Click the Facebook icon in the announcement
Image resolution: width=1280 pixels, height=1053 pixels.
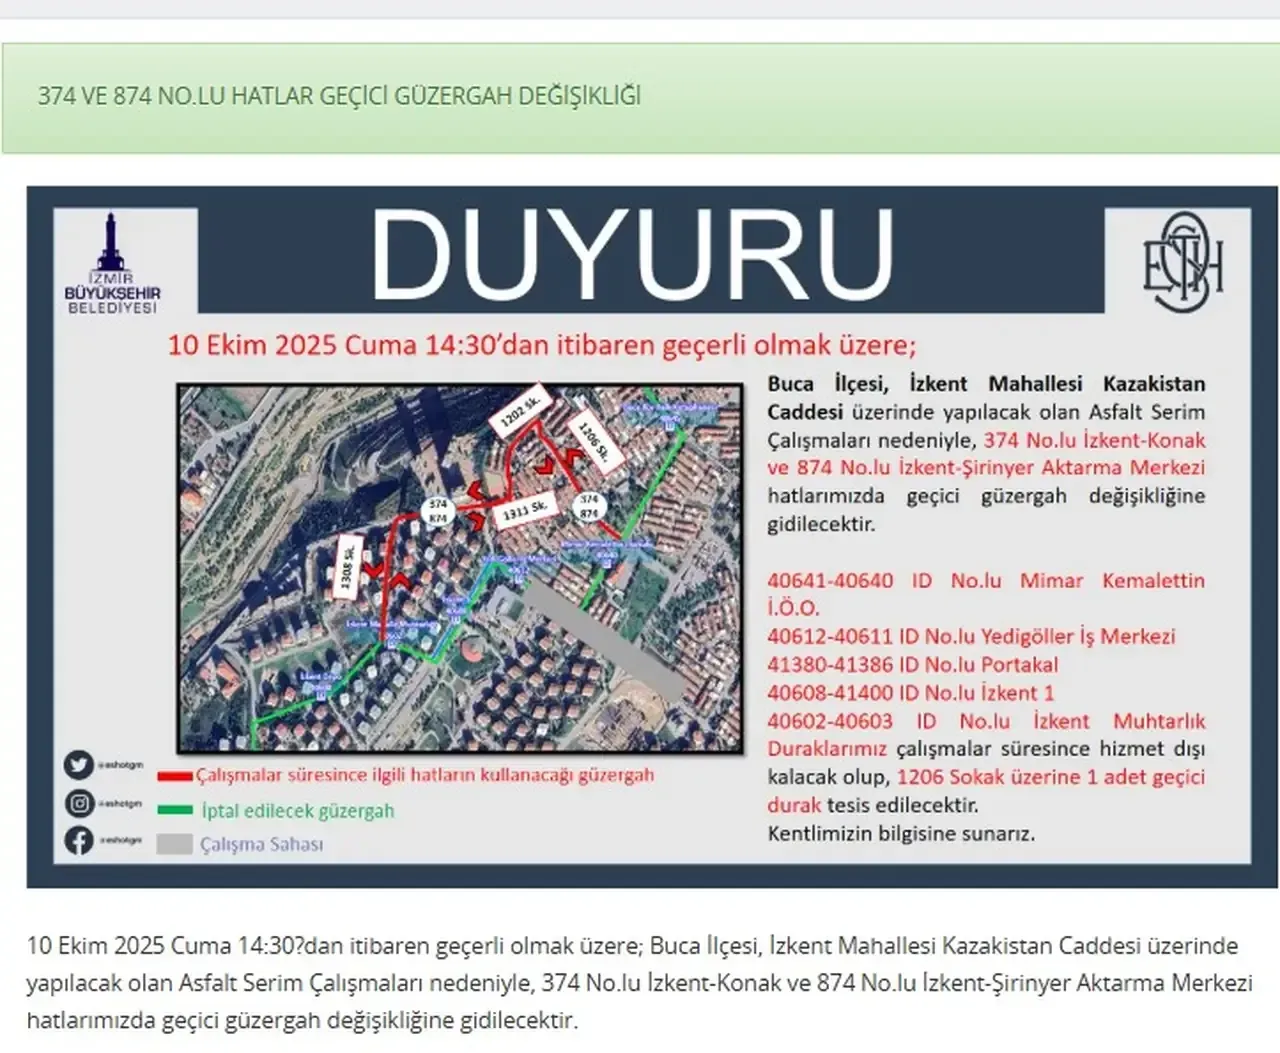(x=78, y=841)
